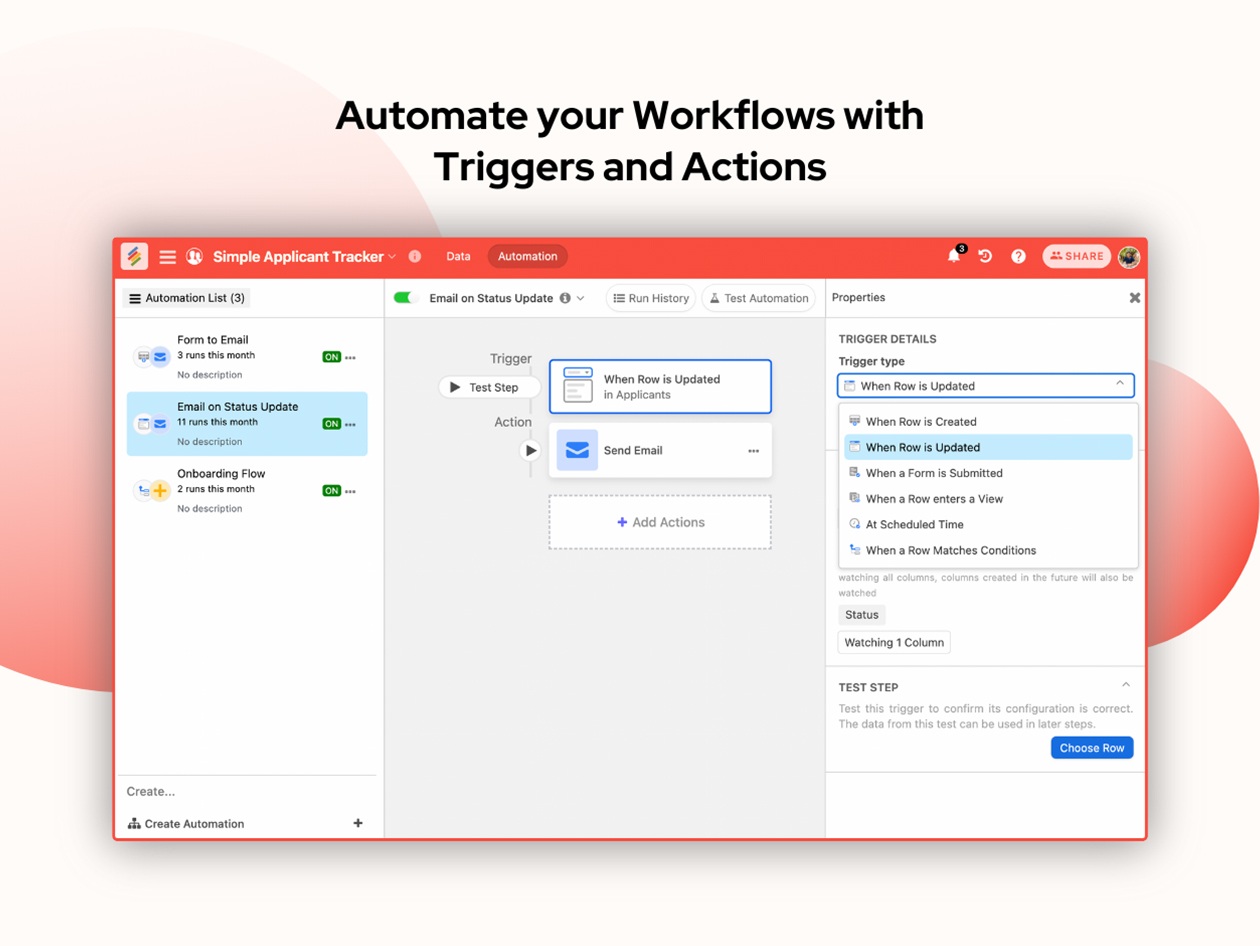Click the Send Email envelope icon
Screen dimensions: 1260x946
tap(577, 450)
